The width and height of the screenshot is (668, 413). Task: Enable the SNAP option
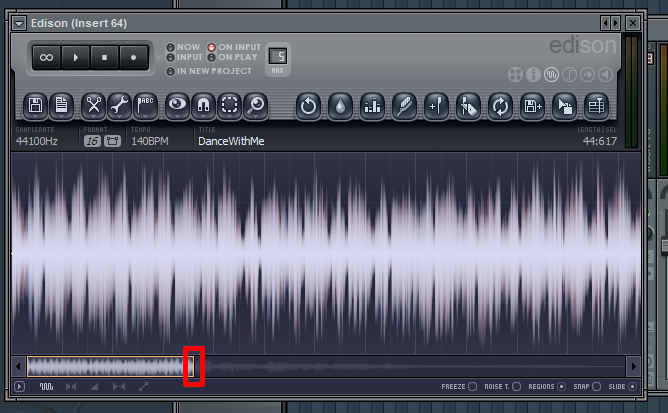pos(596,387)
